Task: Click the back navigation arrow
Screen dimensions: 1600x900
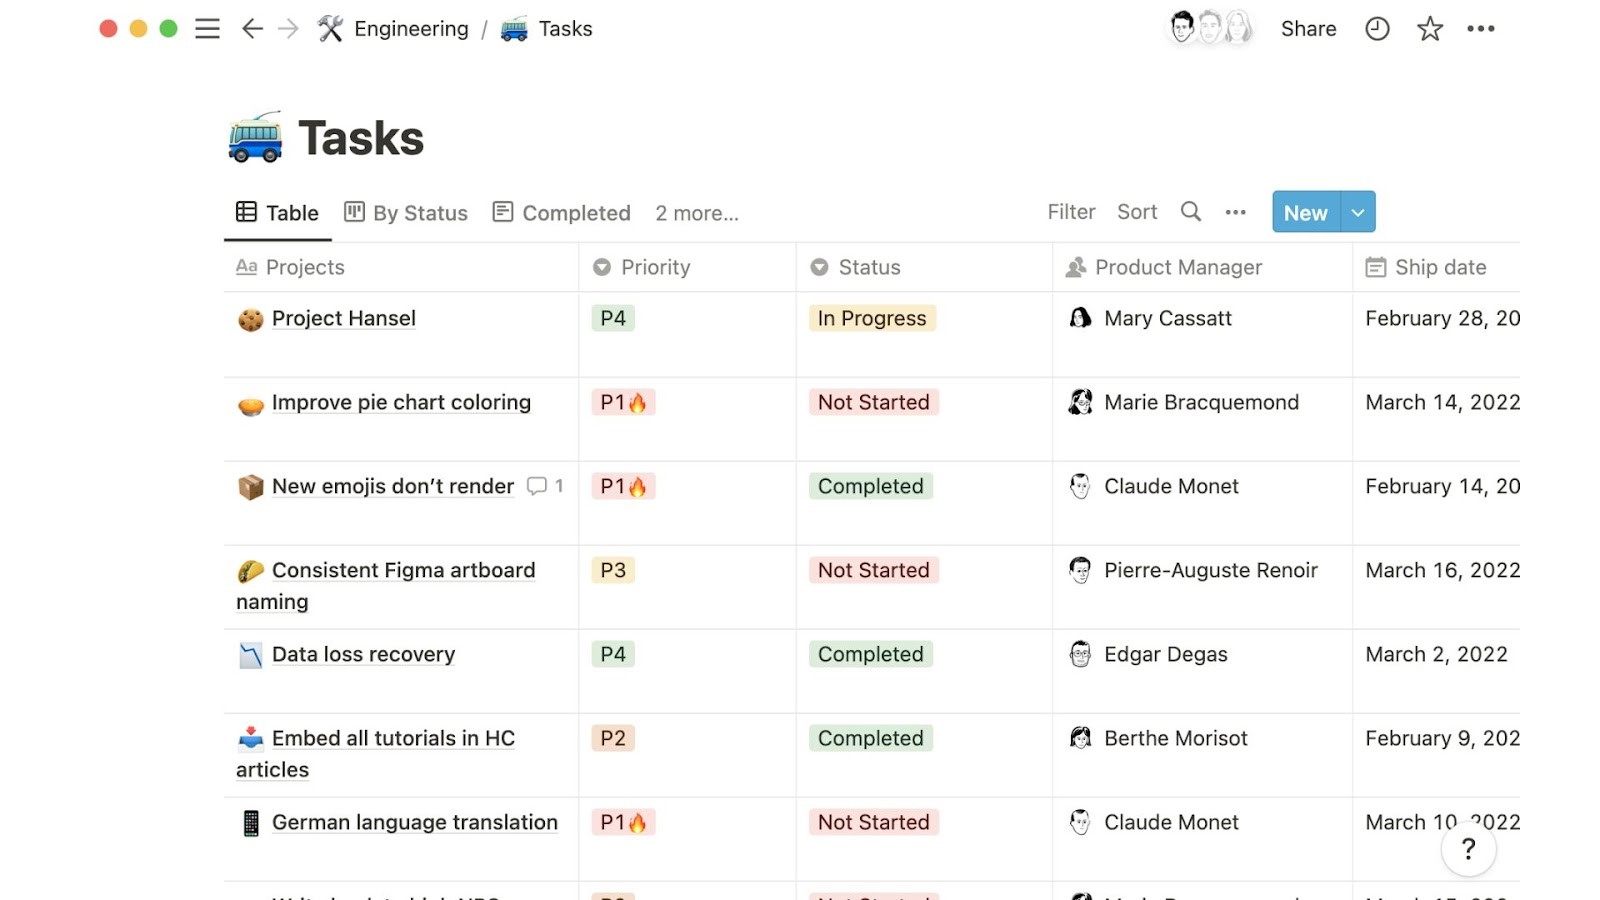Action: click(251, 29)
